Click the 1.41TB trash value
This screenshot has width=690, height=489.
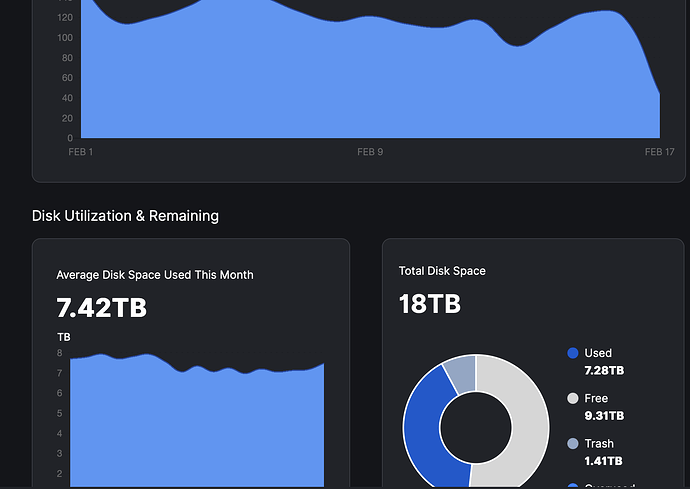[603, 461]
